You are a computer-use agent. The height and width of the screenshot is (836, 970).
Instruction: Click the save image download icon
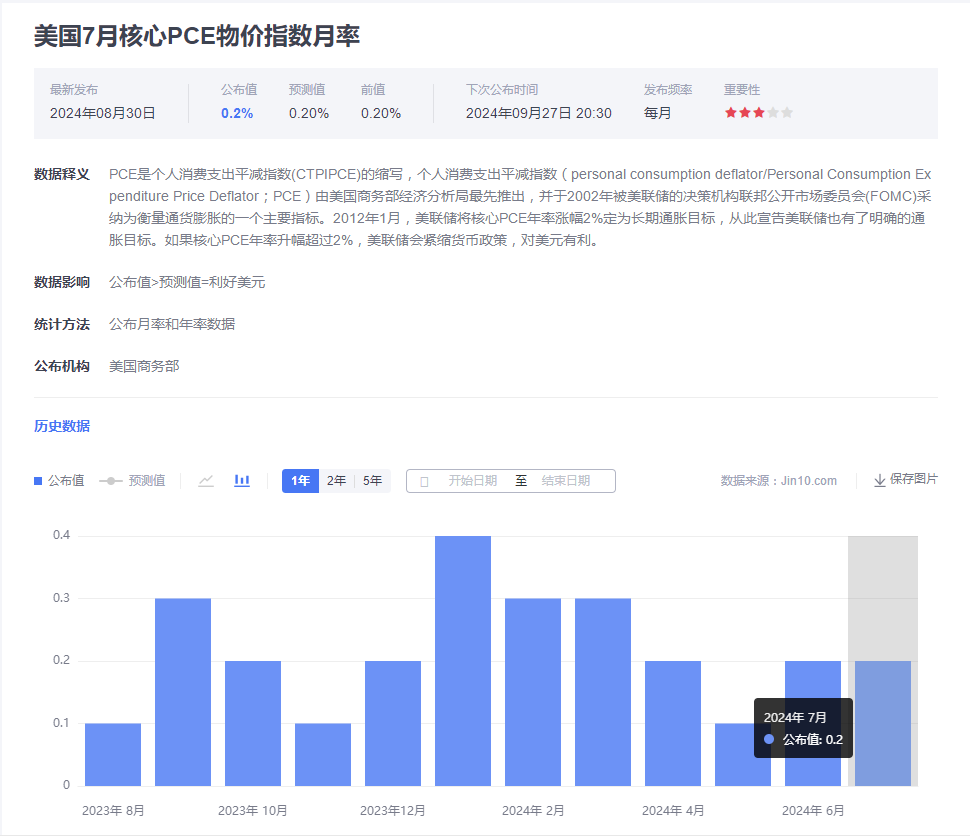click(880, 480)
